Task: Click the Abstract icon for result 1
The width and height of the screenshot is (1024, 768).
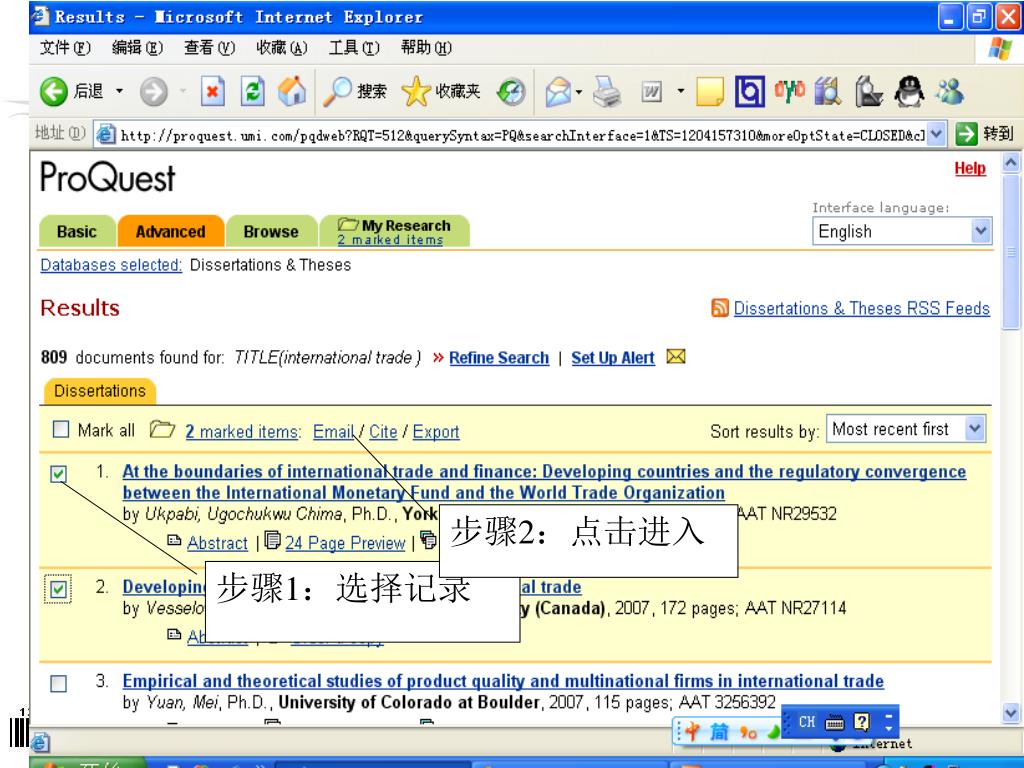Action: click(174, 540)
